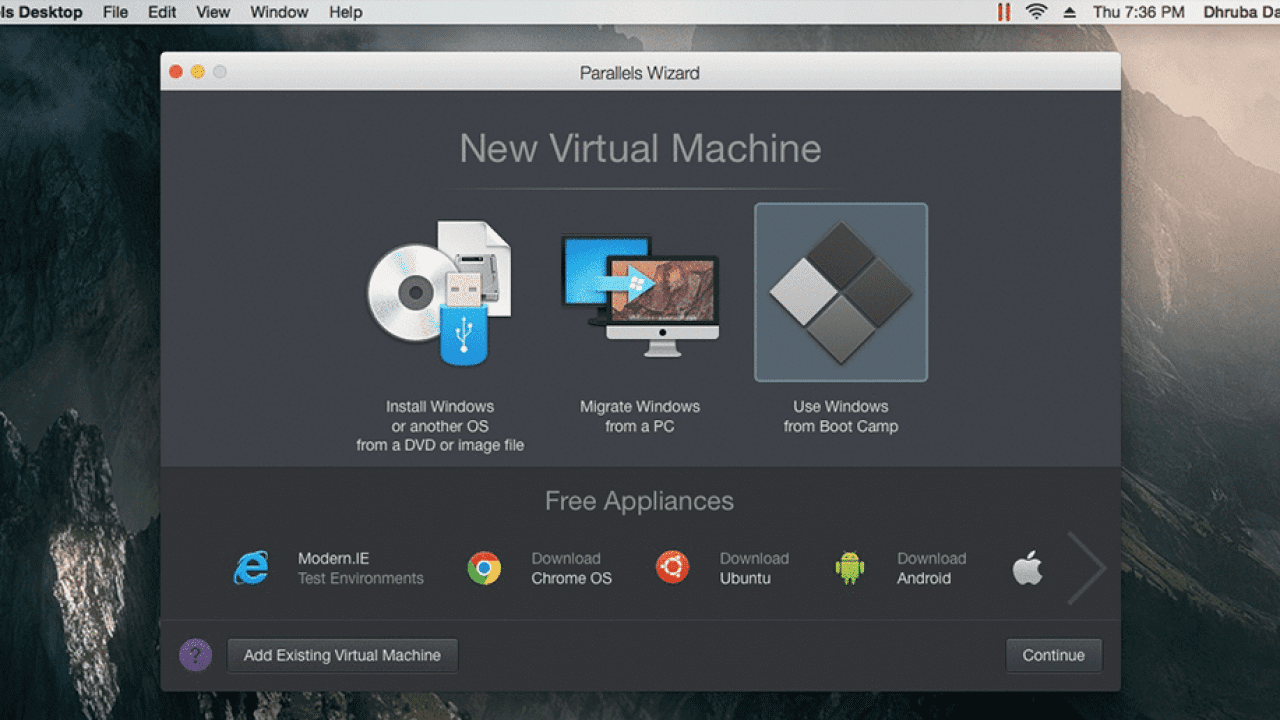This screenshot has width=1280, height=720.
Task: Select the Install Windows DVD and USB icon
Action: (x=439, y=294)
